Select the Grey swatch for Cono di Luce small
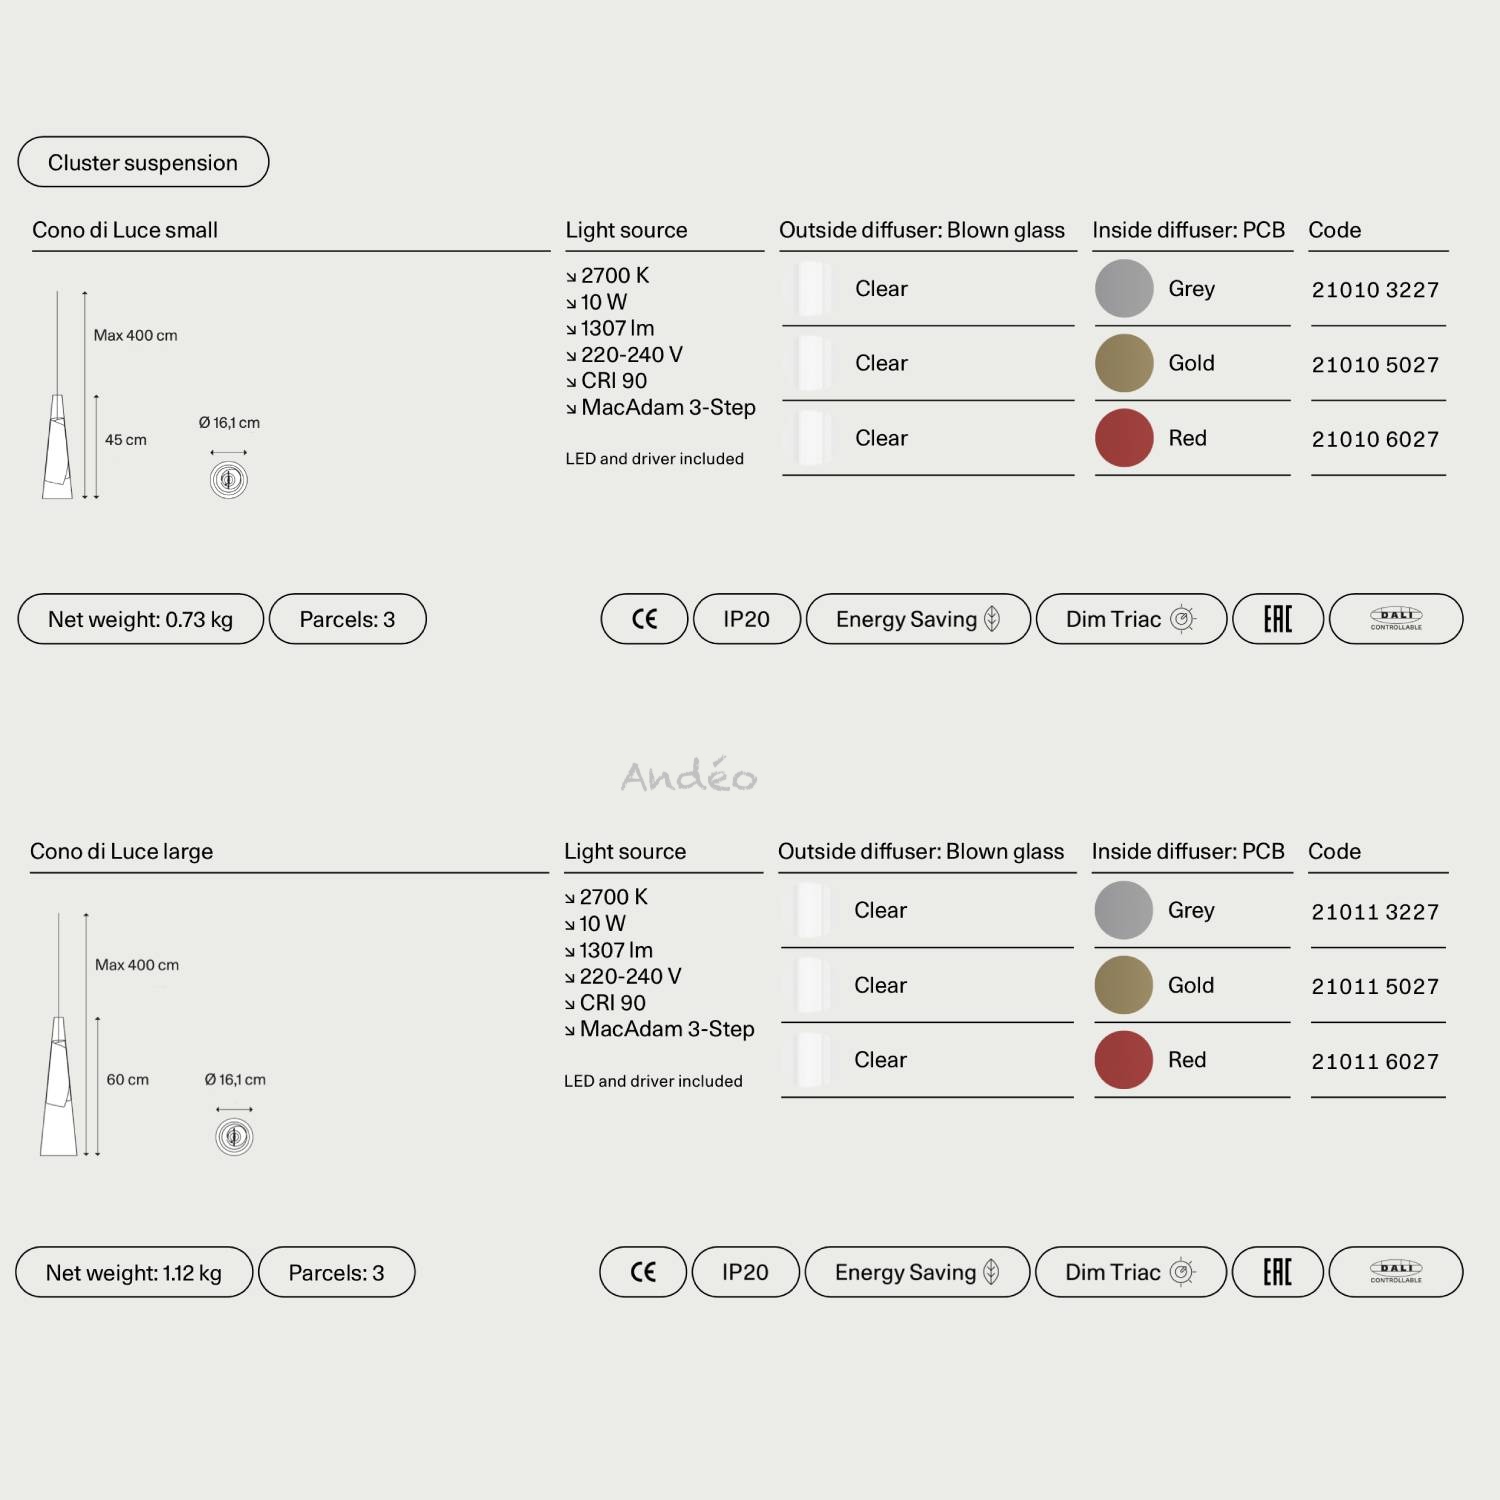Screen dimensions: 1500x1500 [x=1125, y=289]
